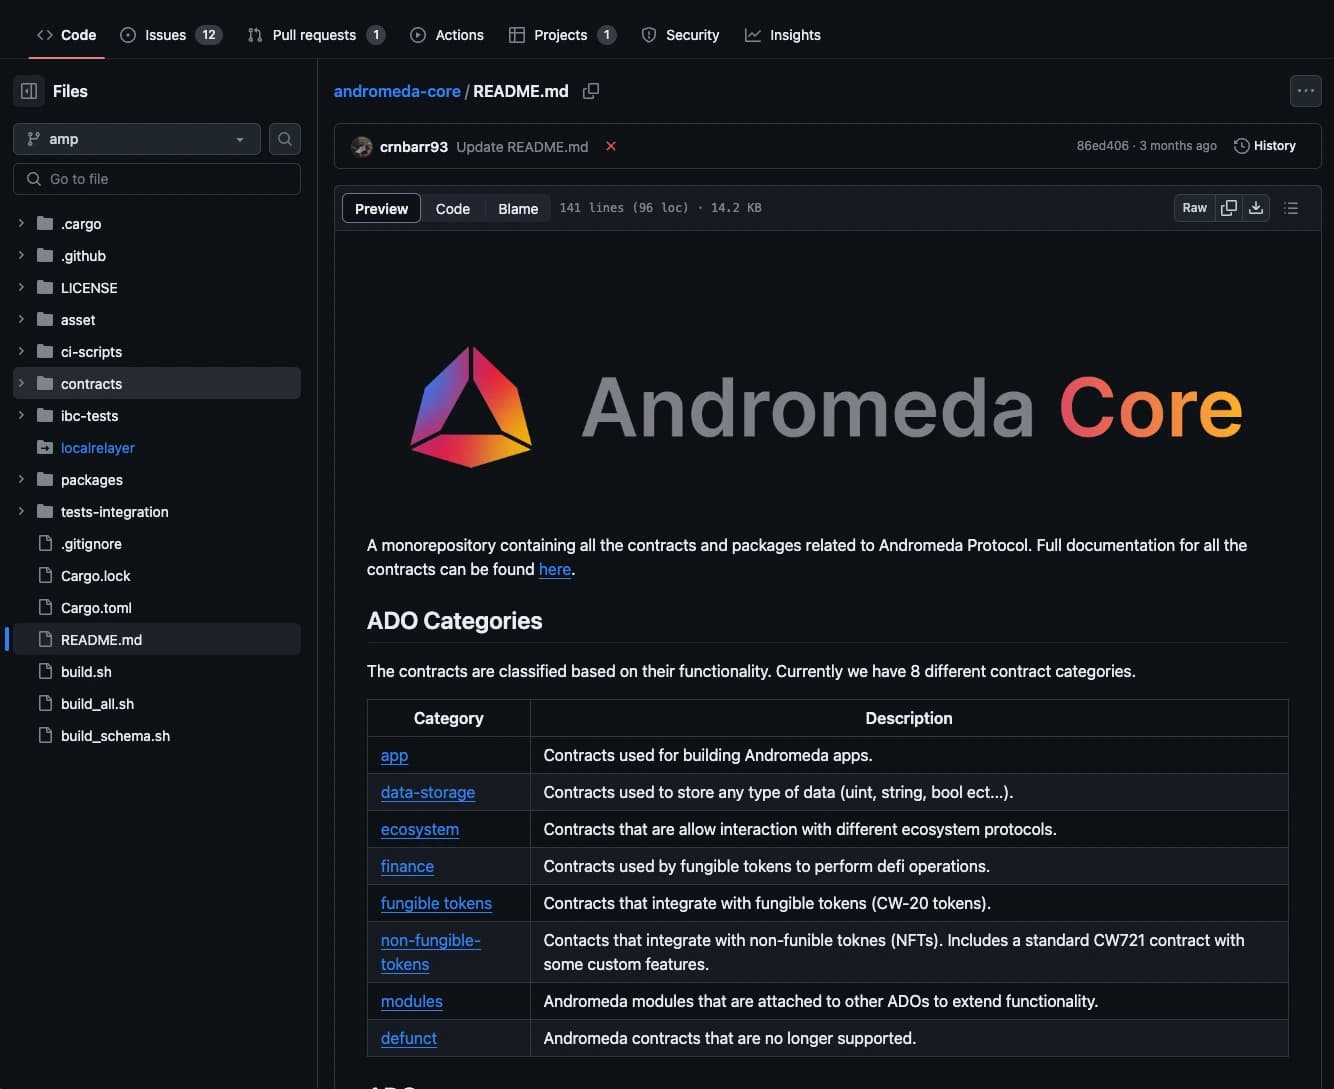Click the Code angle-brackets icon
Screen dimensions: 1334x1089
45,35
